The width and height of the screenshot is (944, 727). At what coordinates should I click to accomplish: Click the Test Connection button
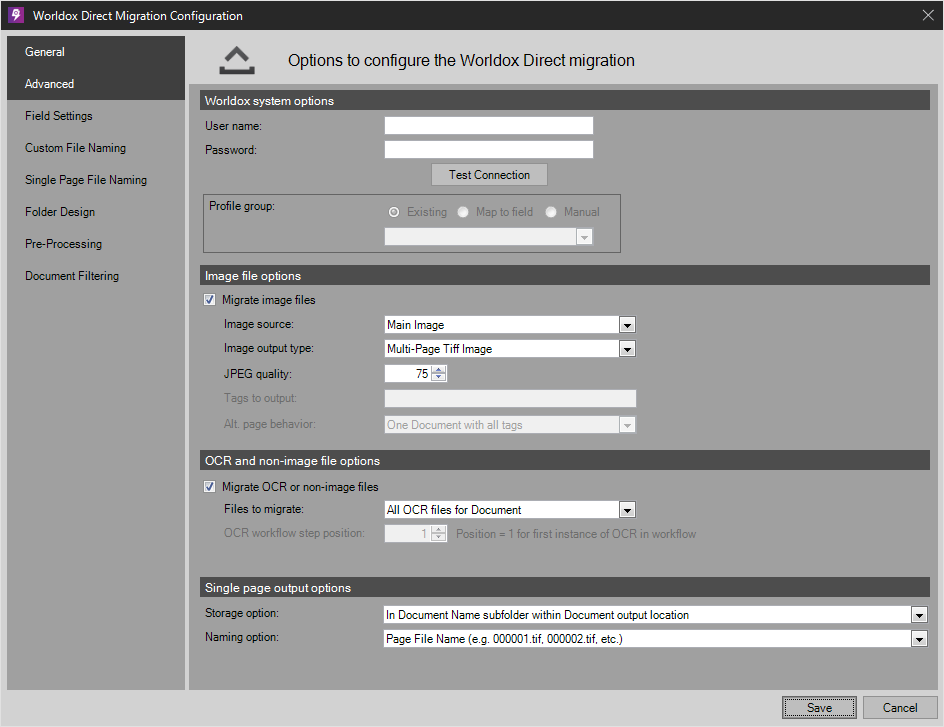(x=489, y=175)
